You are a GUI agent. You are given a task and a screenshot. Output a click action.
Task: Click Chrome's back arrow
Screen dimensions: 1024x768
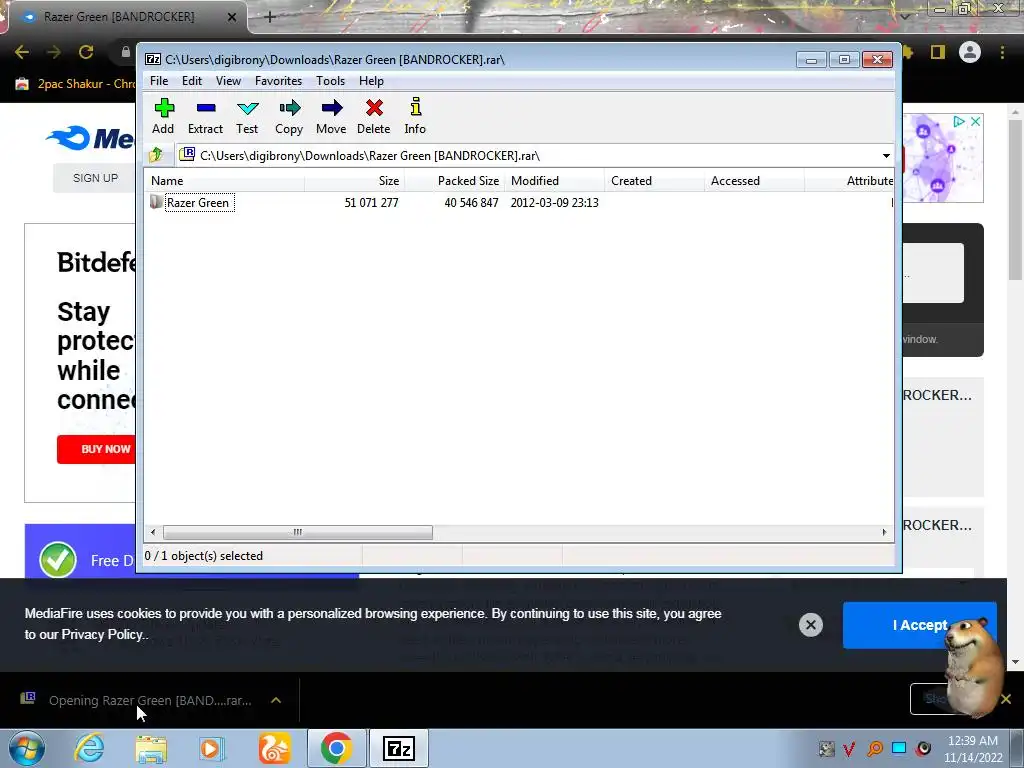(x=22, y=52)
